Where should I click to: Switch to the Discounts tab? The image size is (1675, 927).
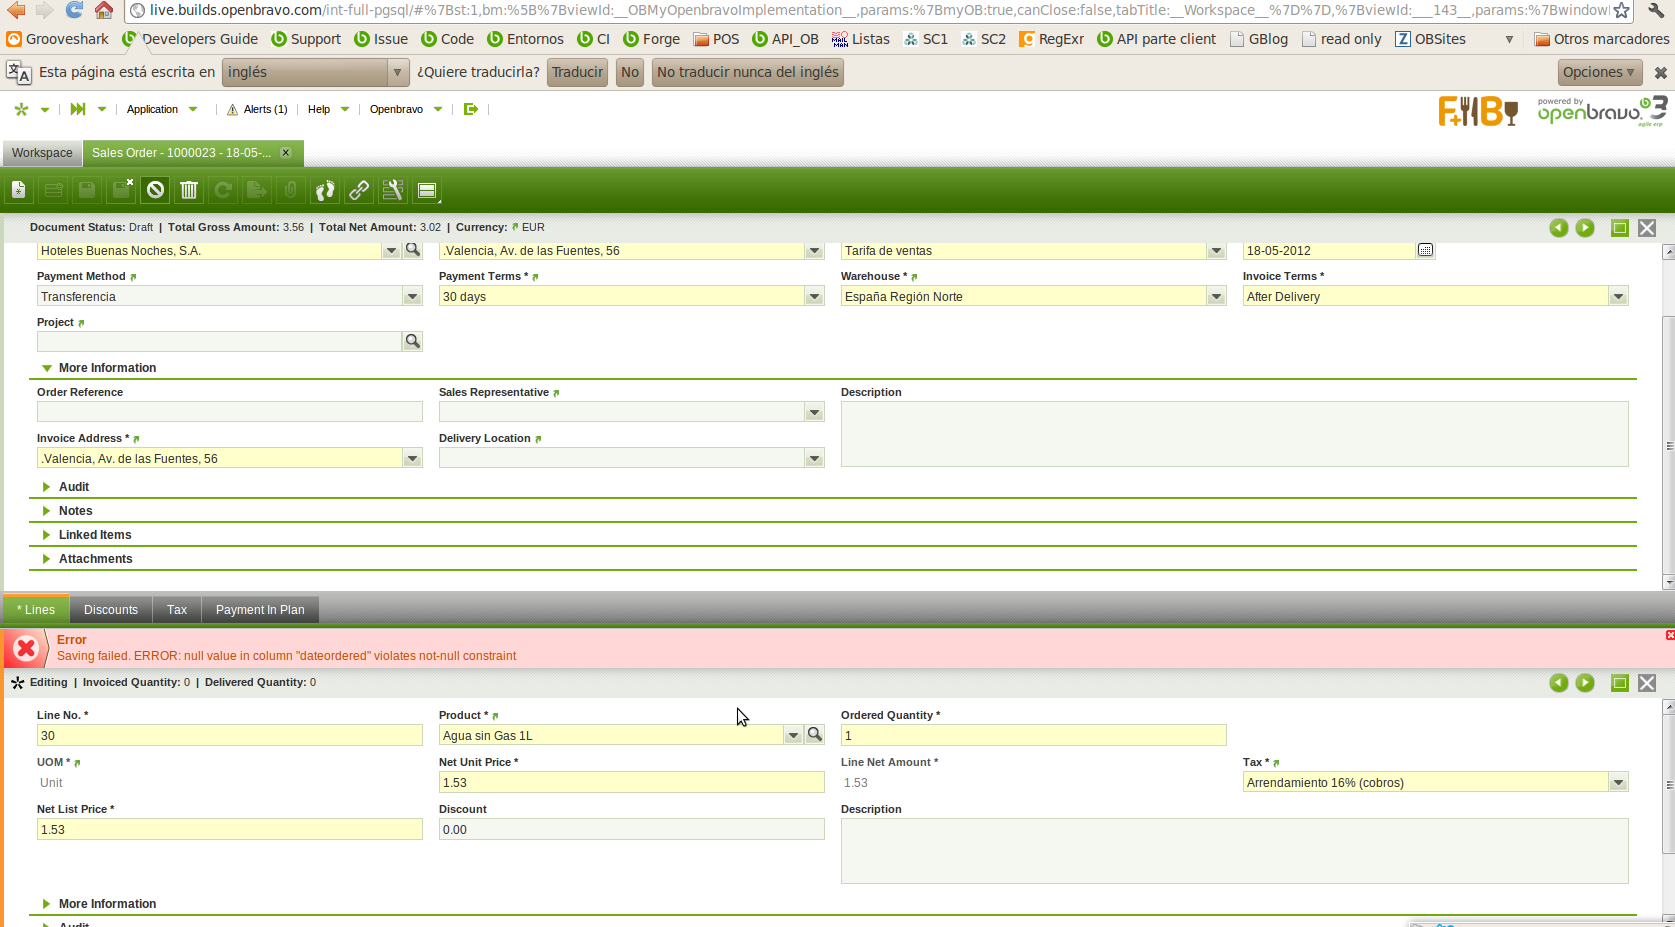pyautogui.click(x=111, y=610)
